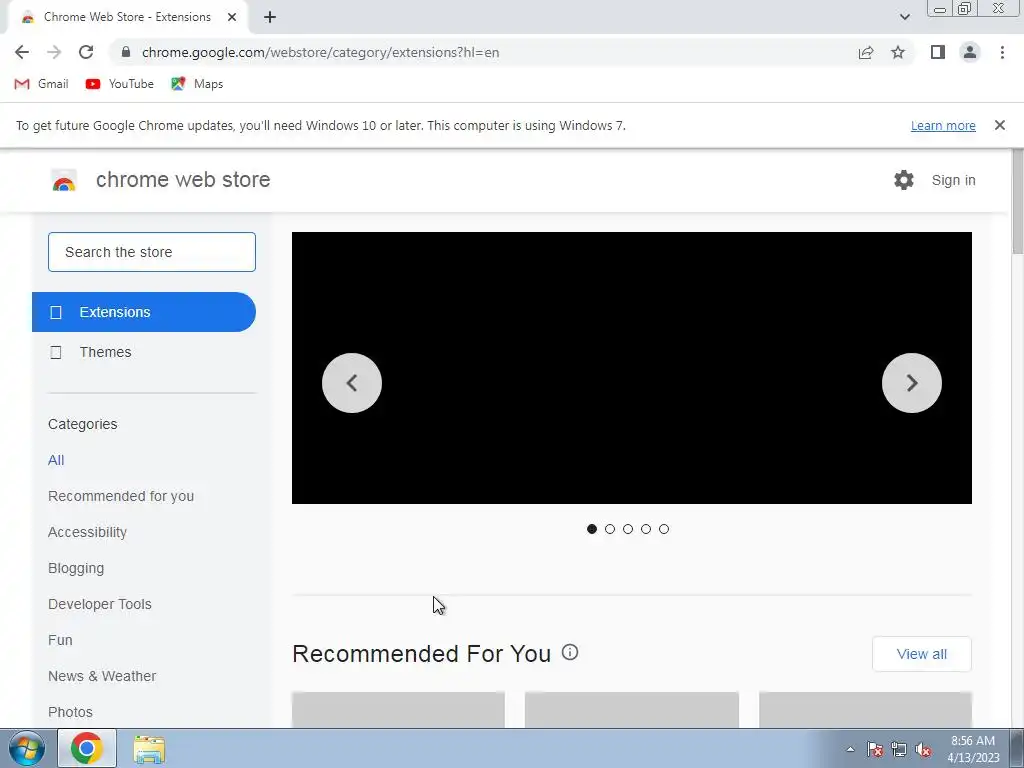Image resolution: width=1024 pixels, height=768 pixels.
Task: Browse the Photos category
Action: (x=71, y=712)
